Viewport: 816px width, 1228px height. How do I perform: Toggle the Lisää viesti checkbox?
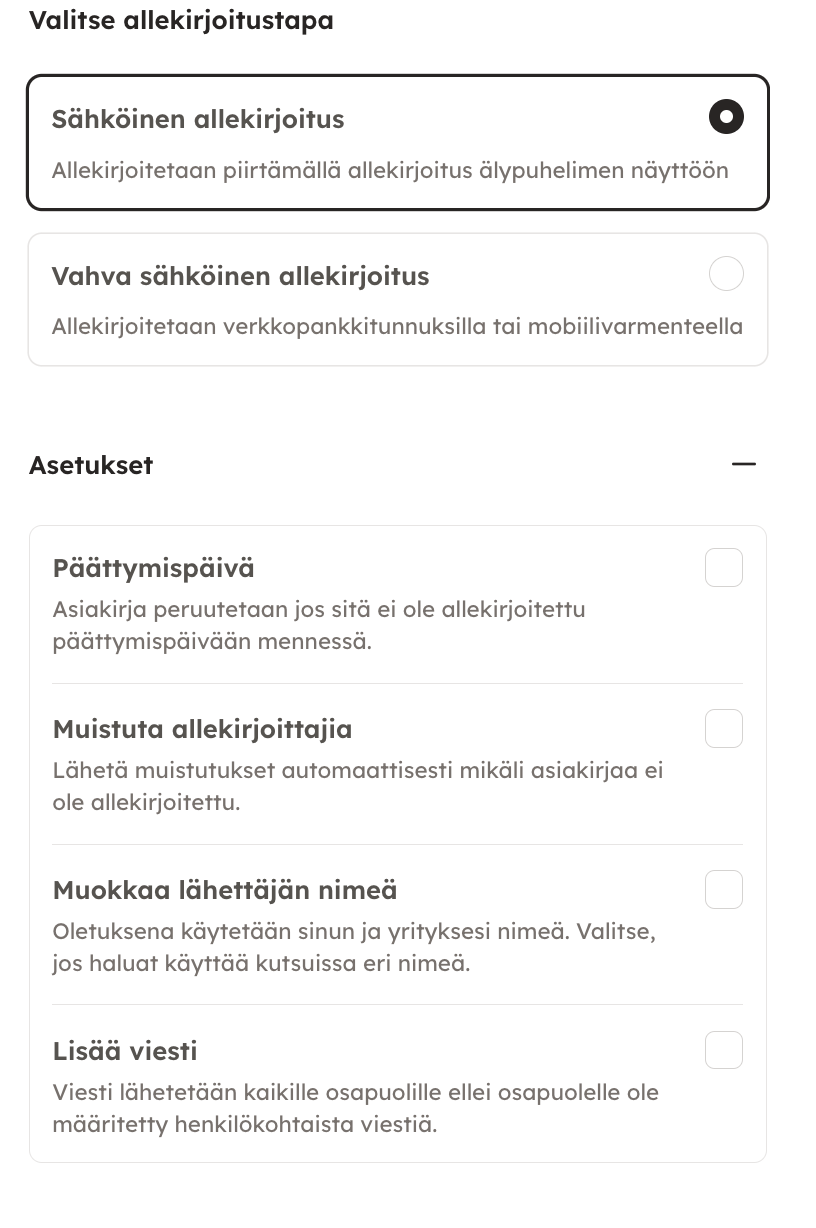(724, 1051)
